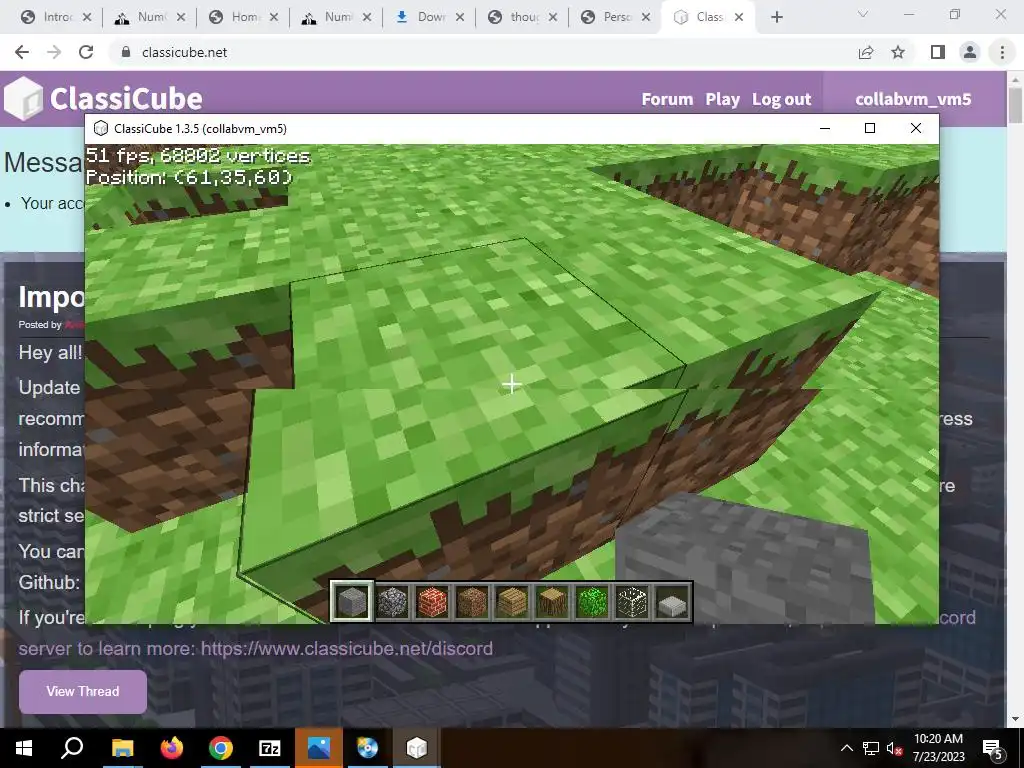Open 7-Zip from the taskbar
The height and width of the screenshot is (768, 1024).
(x=270, y=748)
